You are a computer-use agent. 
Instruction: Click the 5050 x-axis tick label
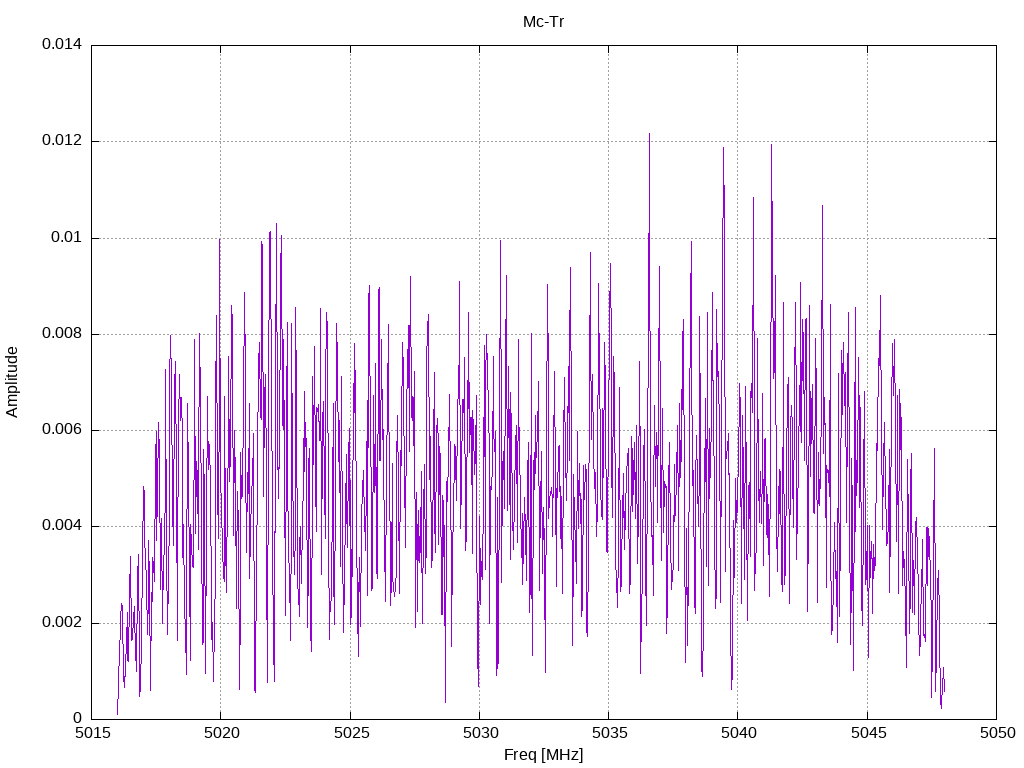[x=998, y=733]
